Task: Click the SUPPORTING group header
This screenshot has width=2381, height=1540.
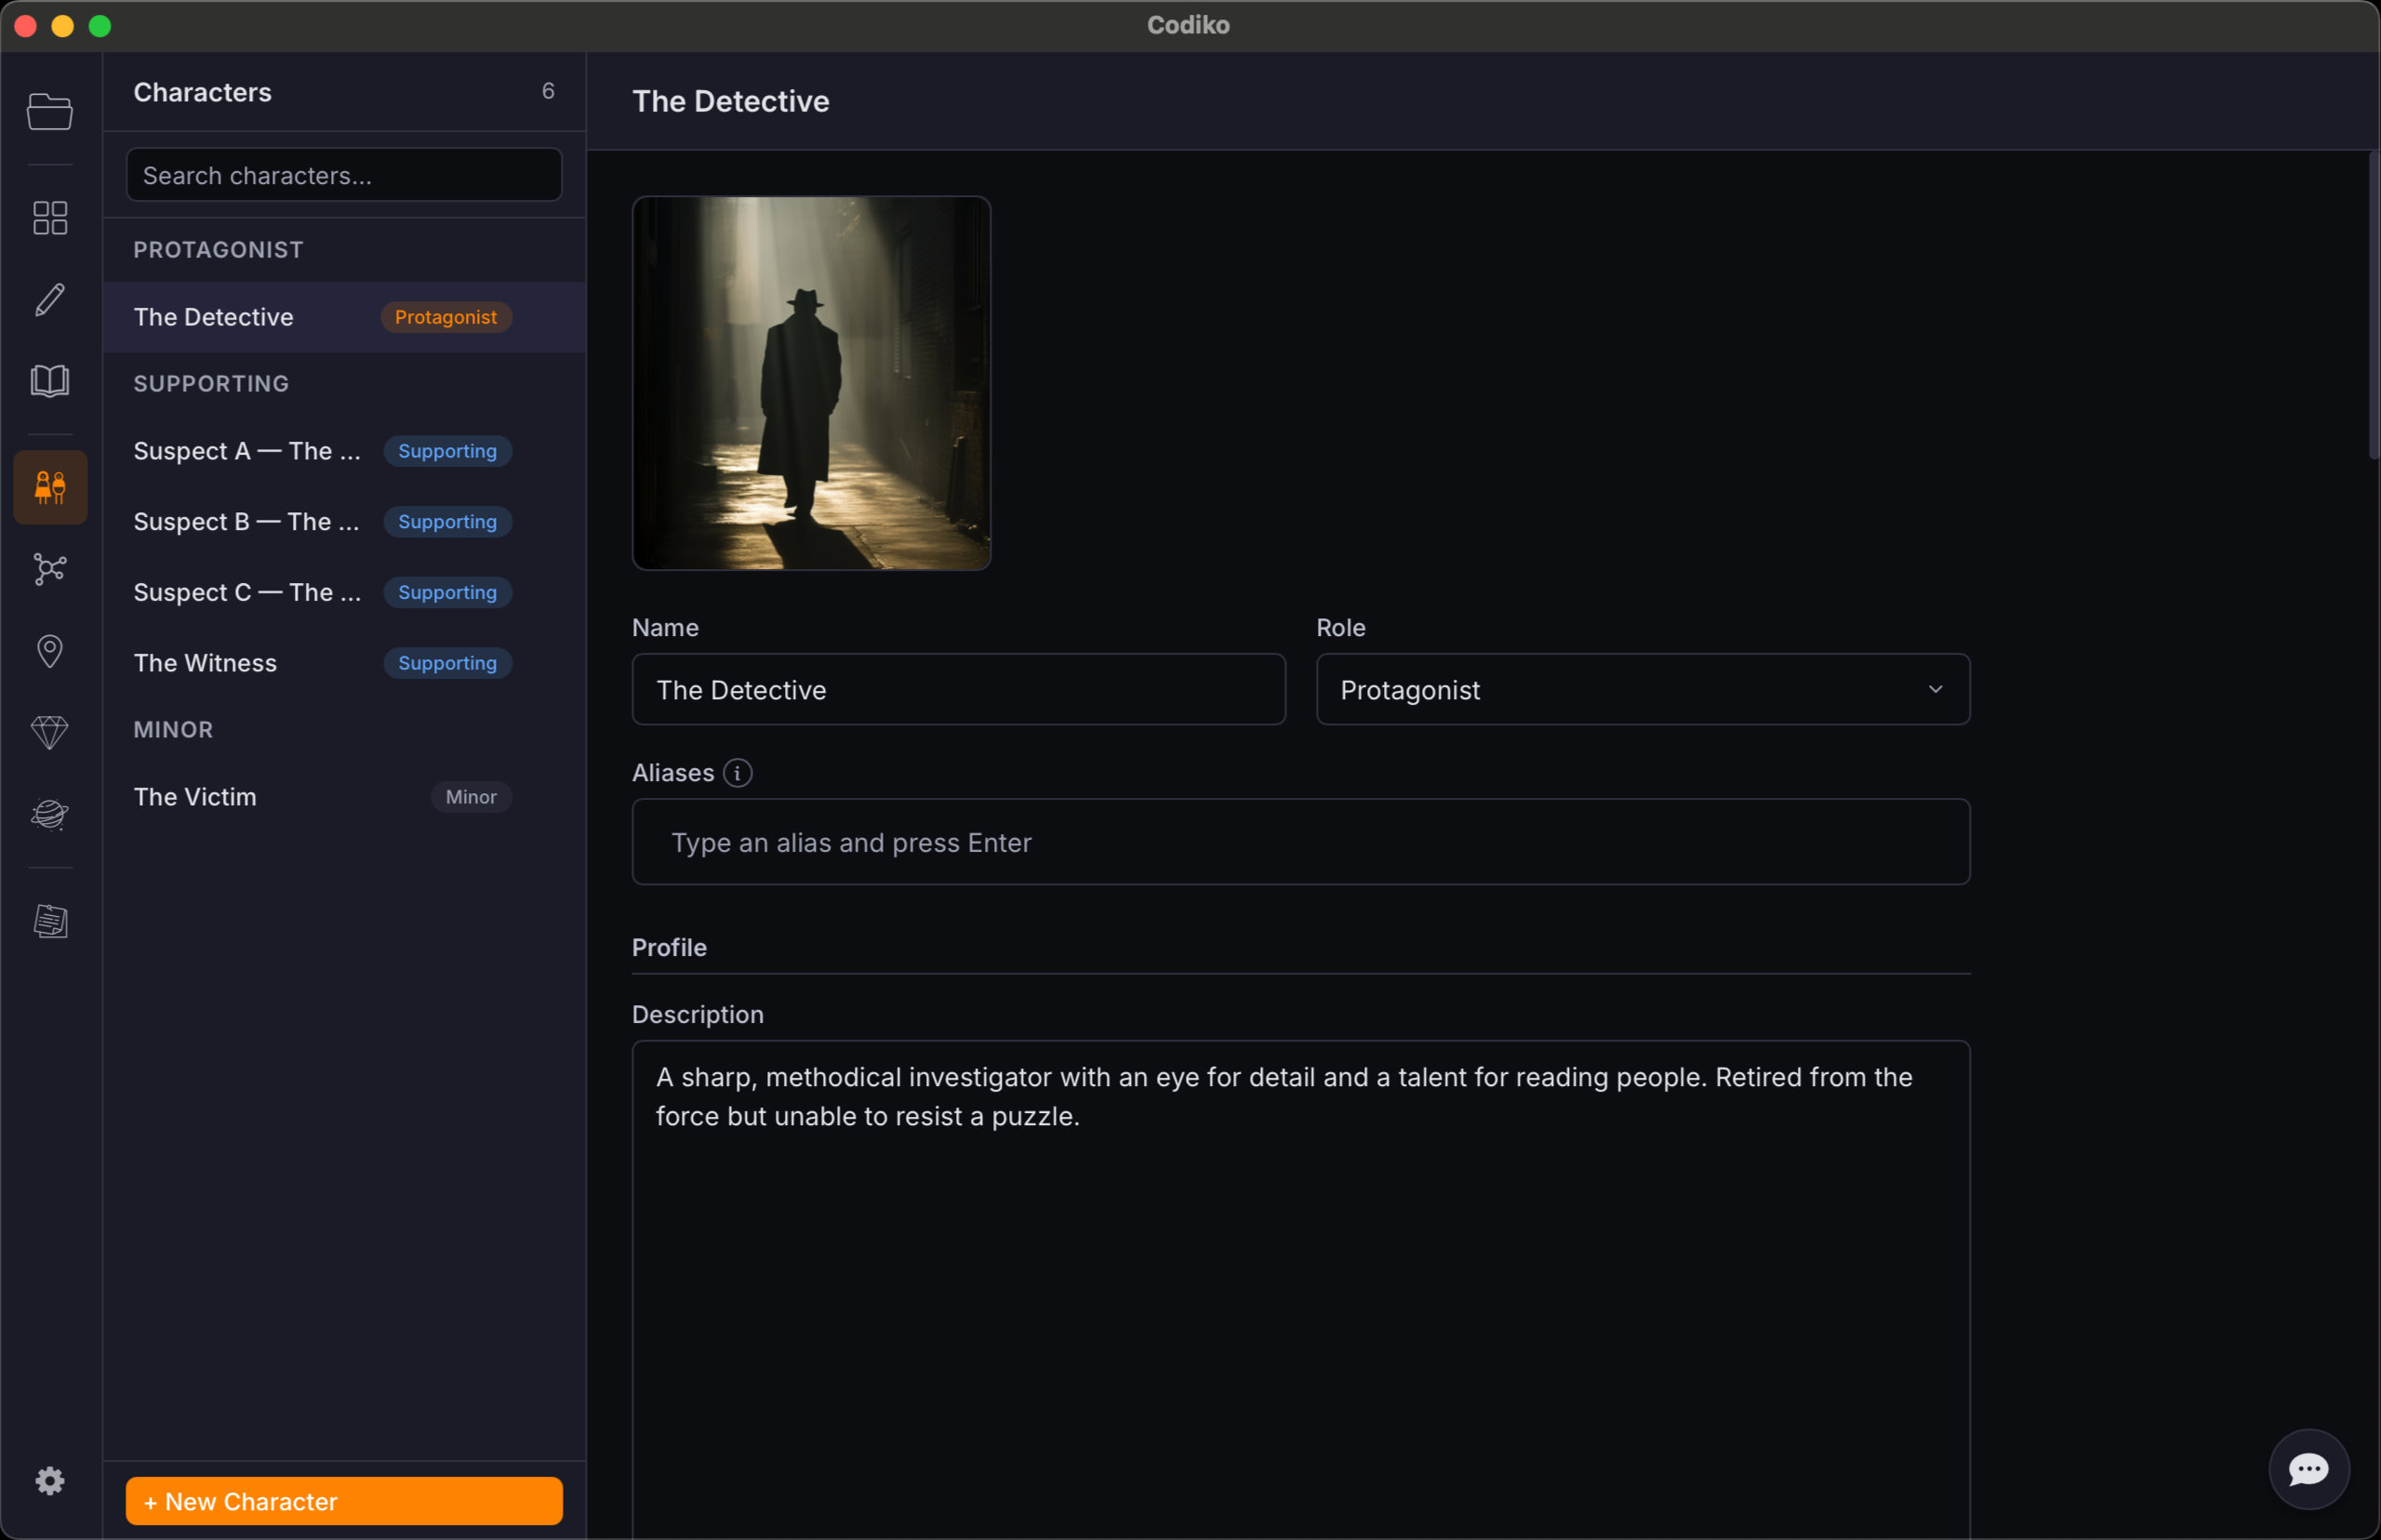Action: (x=211, y=384)
